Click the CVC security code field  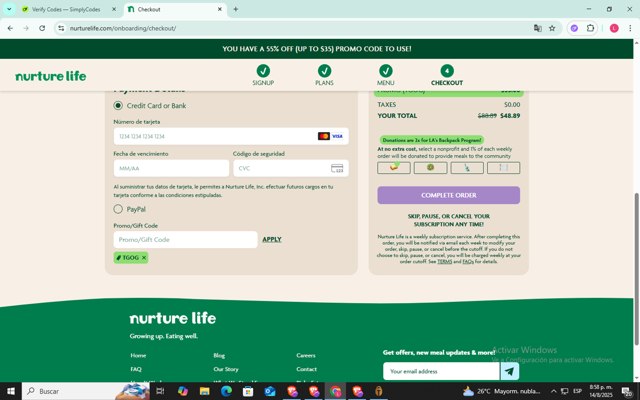[291, 168]
